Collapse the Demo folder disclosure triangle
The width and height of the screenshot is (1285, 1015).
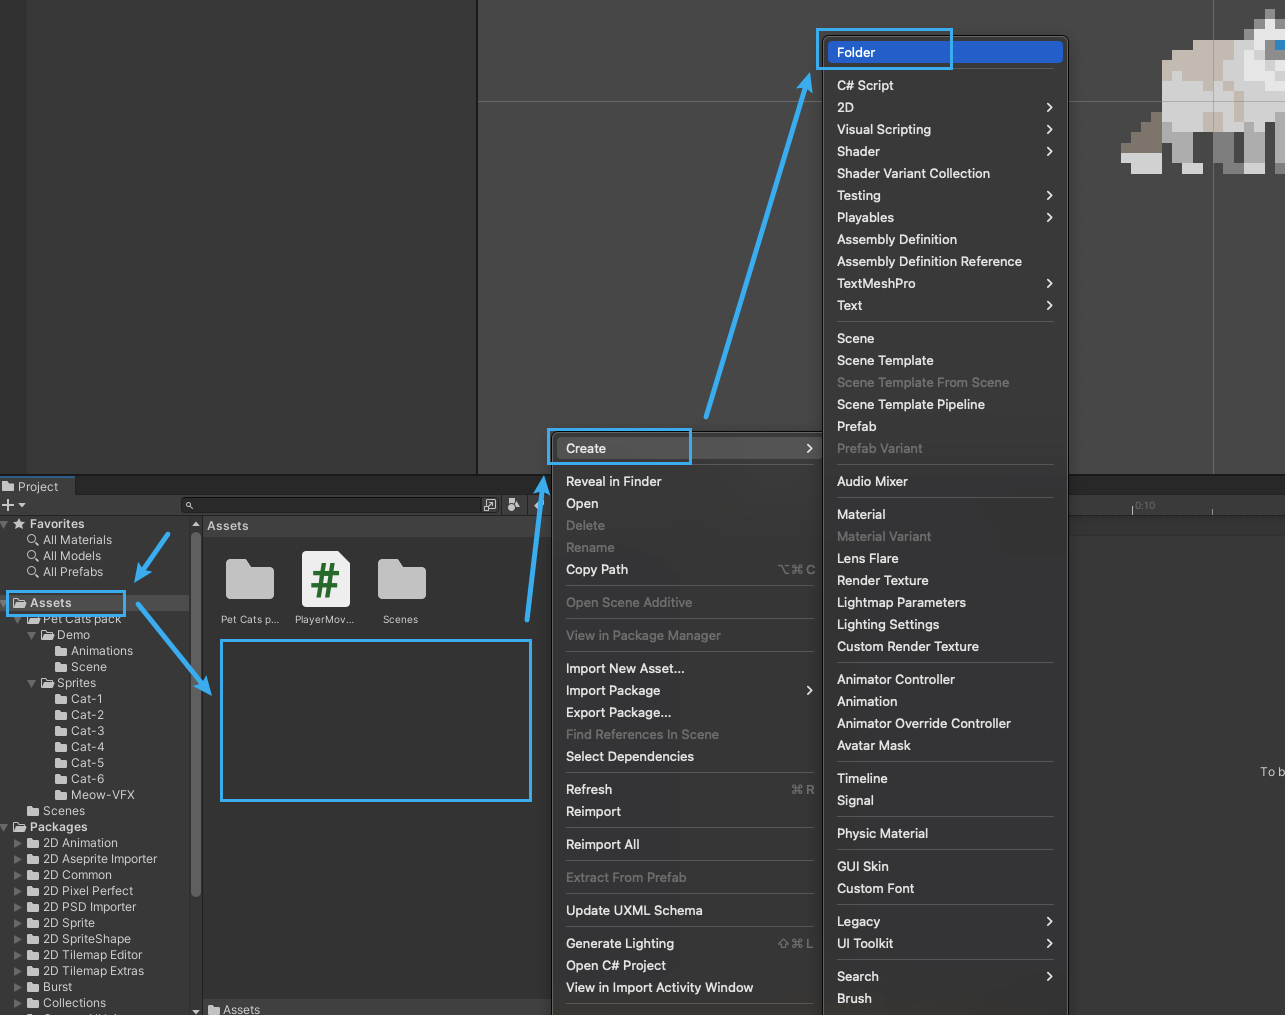click(32, 635)
